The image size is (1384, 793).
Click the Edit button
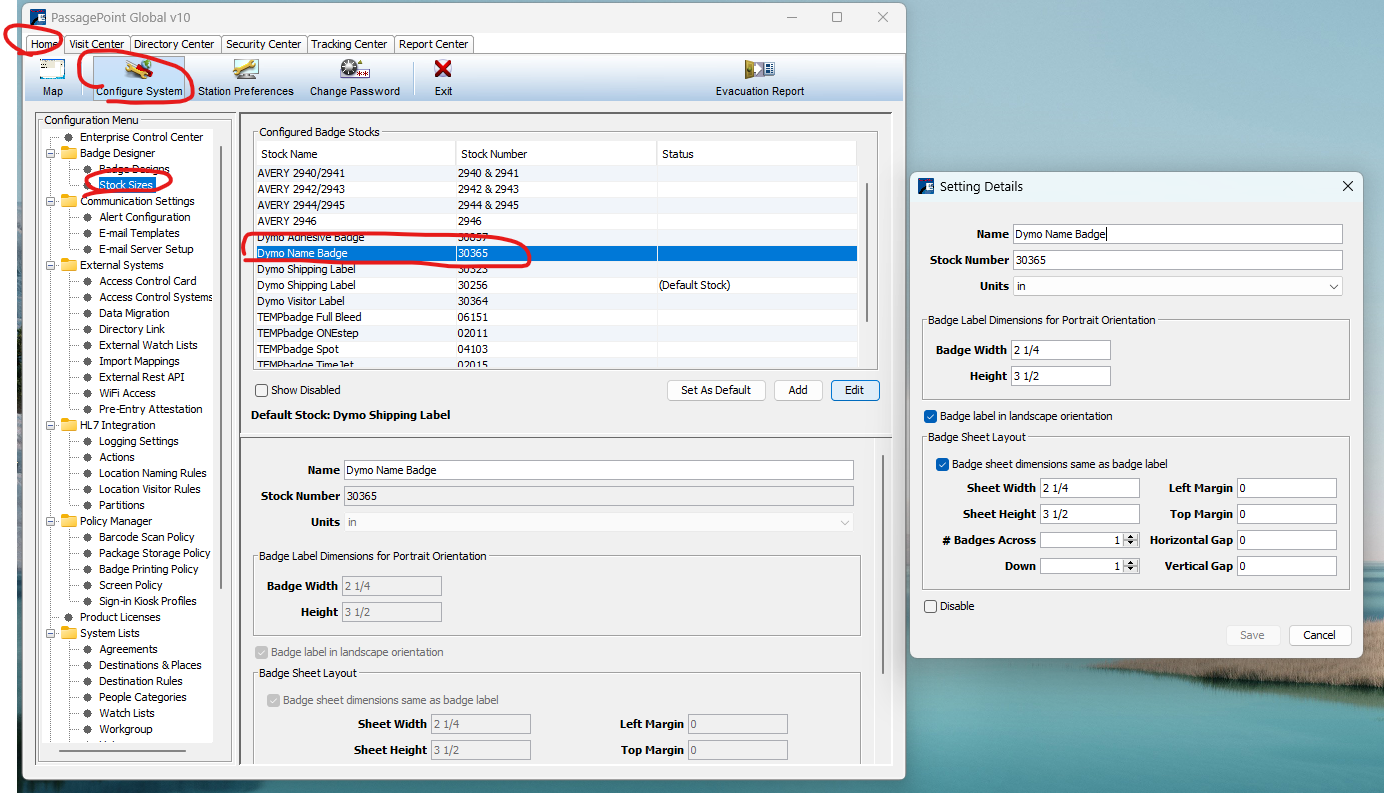(855, 390)
